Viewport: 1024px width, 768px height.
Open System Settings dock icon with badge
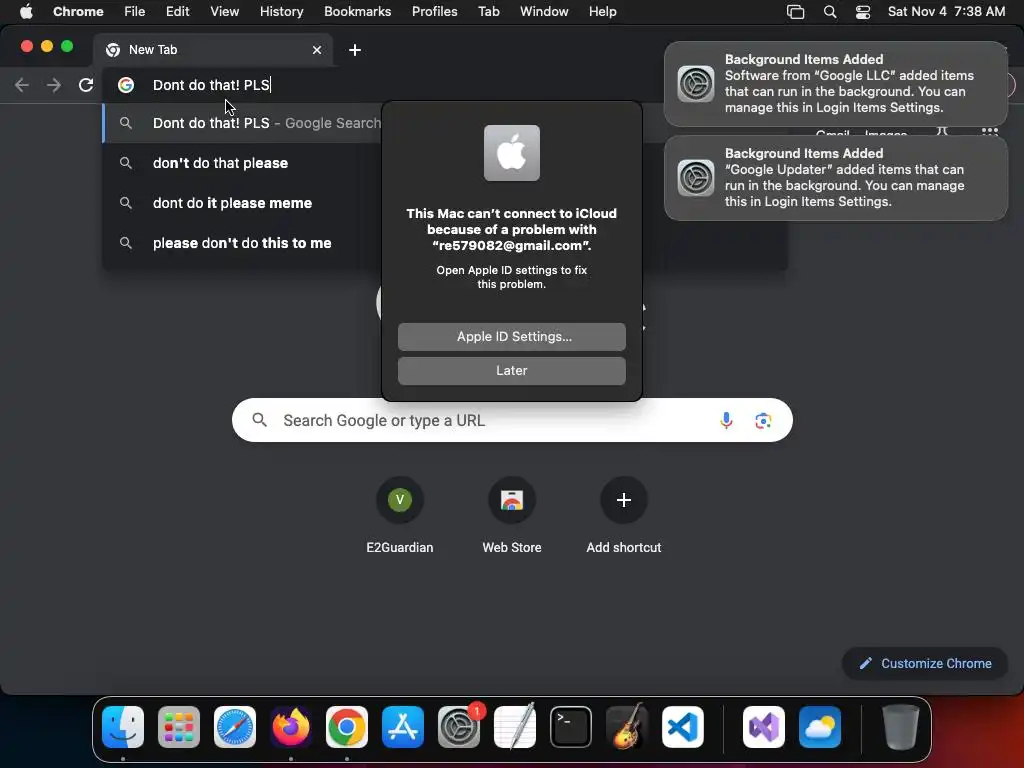point(459,727)
